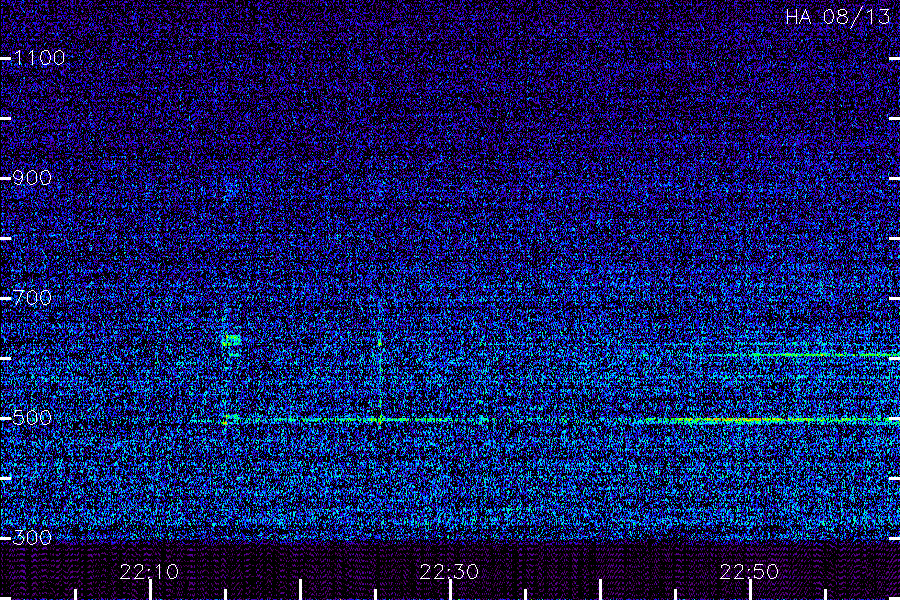Click the 22:30 time label
900x600 pixels.
point(449,572)
